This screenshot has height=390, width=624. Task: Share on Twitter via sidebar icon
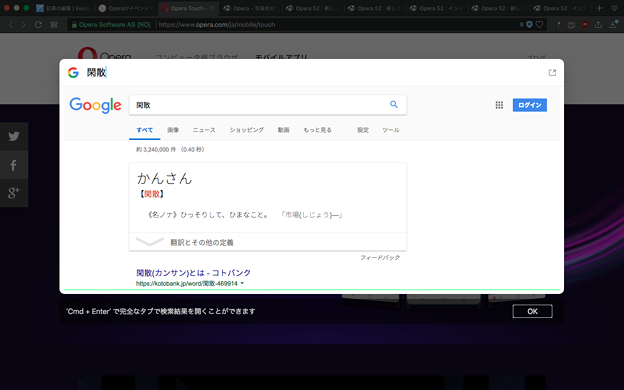pyautogui.click(x=14, y=136)
